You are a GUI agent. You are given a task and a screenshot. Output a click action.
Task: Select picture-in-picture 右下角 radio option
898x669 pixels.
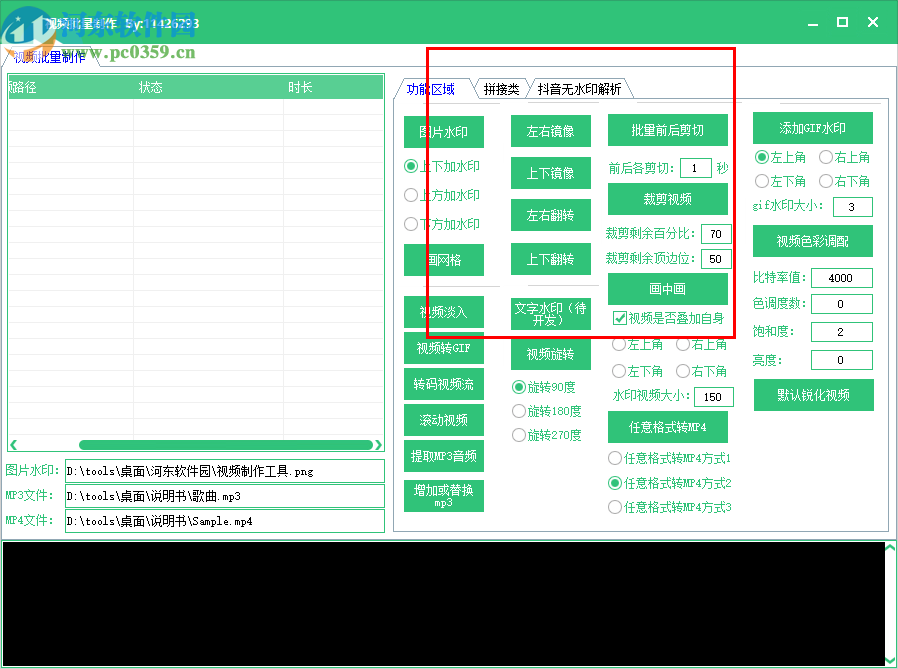tap(702, 371)
